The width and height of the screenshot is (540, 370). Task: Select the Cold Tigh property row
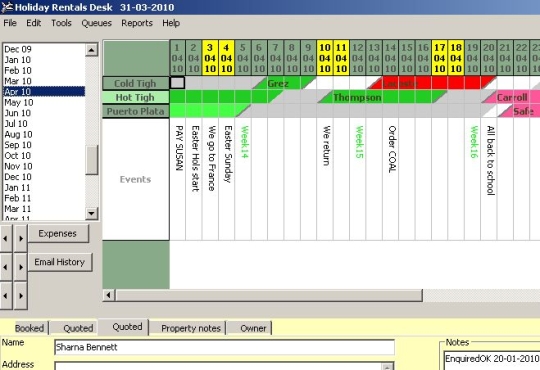[135, 83]
